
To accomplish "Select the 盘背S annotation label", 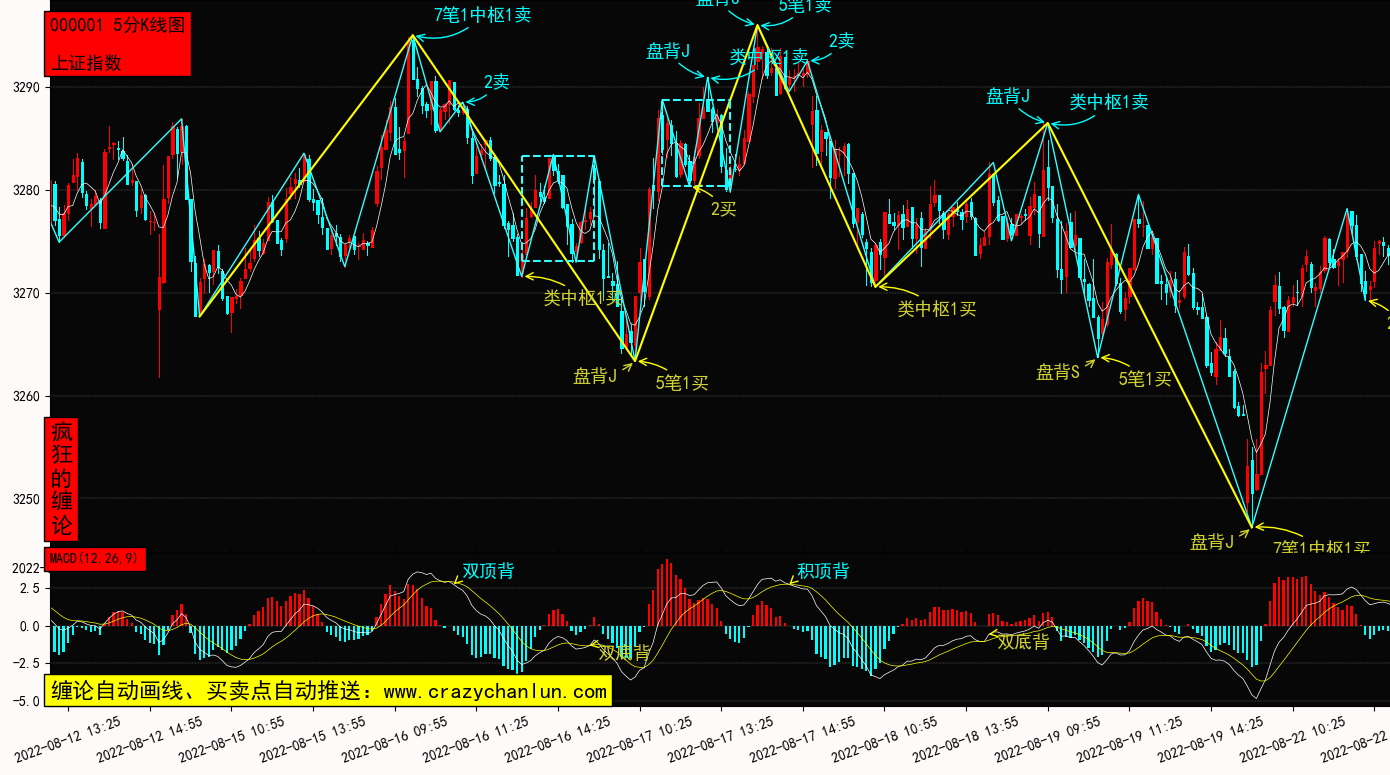I will pyautogui.click(x=1057, y=373).
